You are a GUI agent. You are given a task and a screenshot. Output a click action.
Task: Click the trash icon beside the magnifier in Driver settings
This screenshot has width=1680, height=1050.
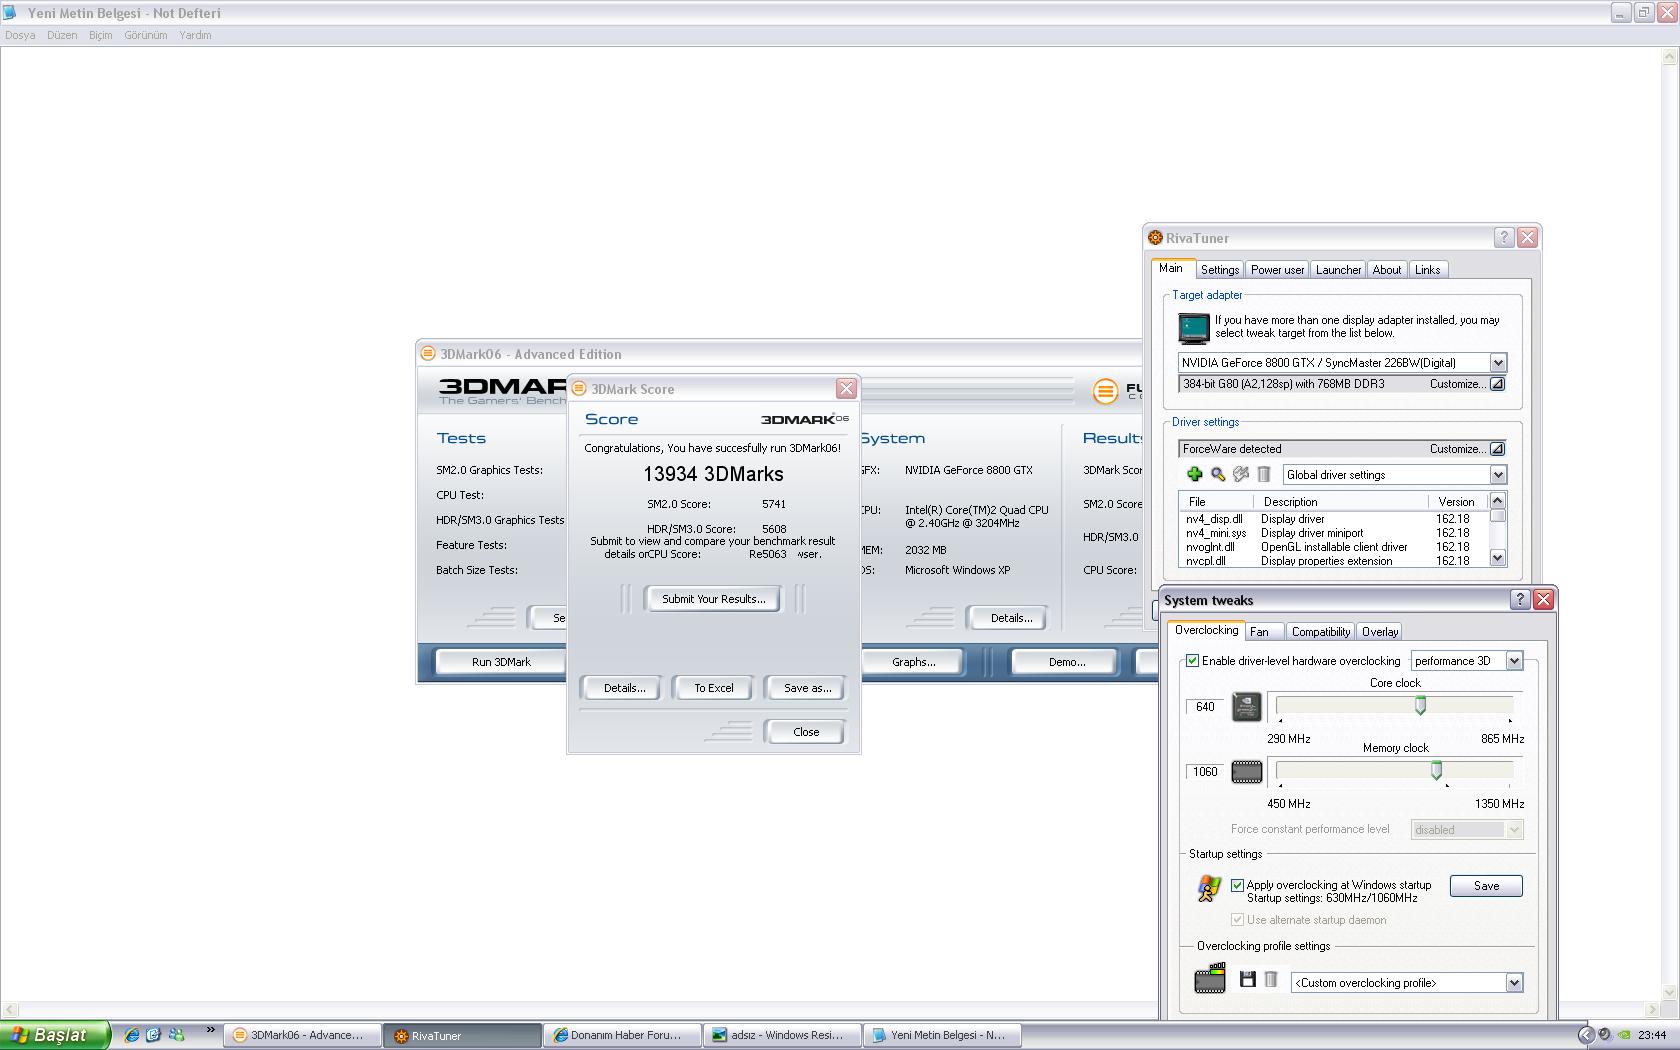coord(1264,474)
